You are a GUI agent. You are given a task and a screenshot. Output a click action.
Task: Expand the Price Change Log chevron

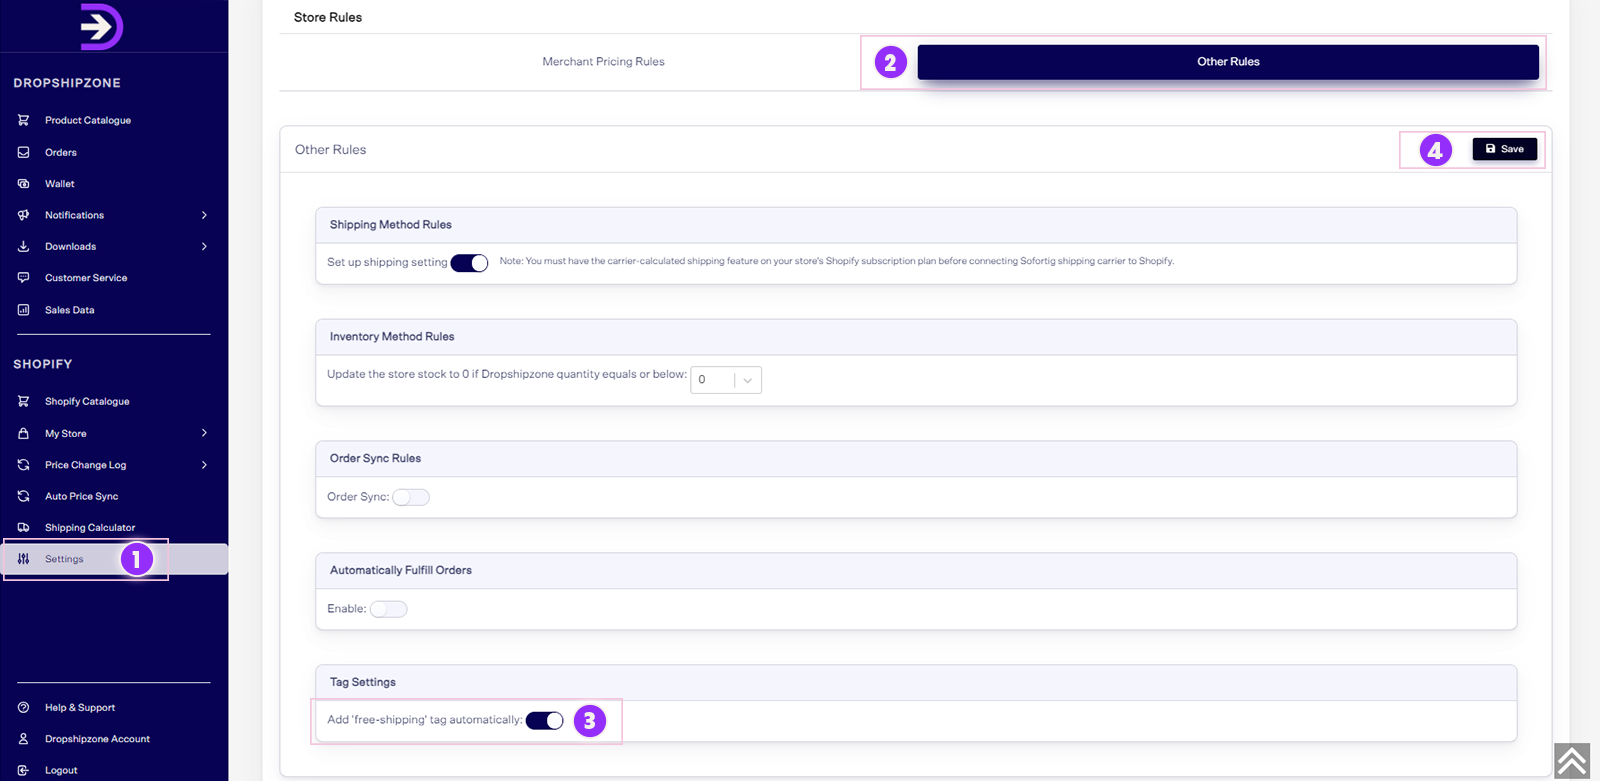[x=204, y=465]
